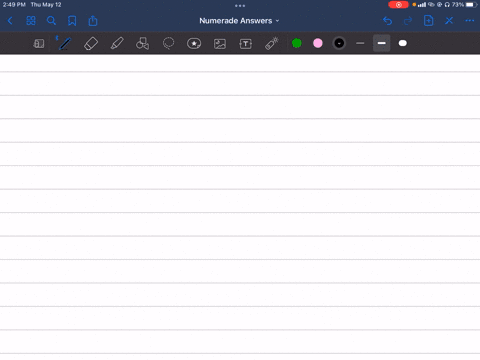The width and height of the screenshot is (480, 360).
Task: Open multitasking three-dot menu at top
Action: (240, 5)
